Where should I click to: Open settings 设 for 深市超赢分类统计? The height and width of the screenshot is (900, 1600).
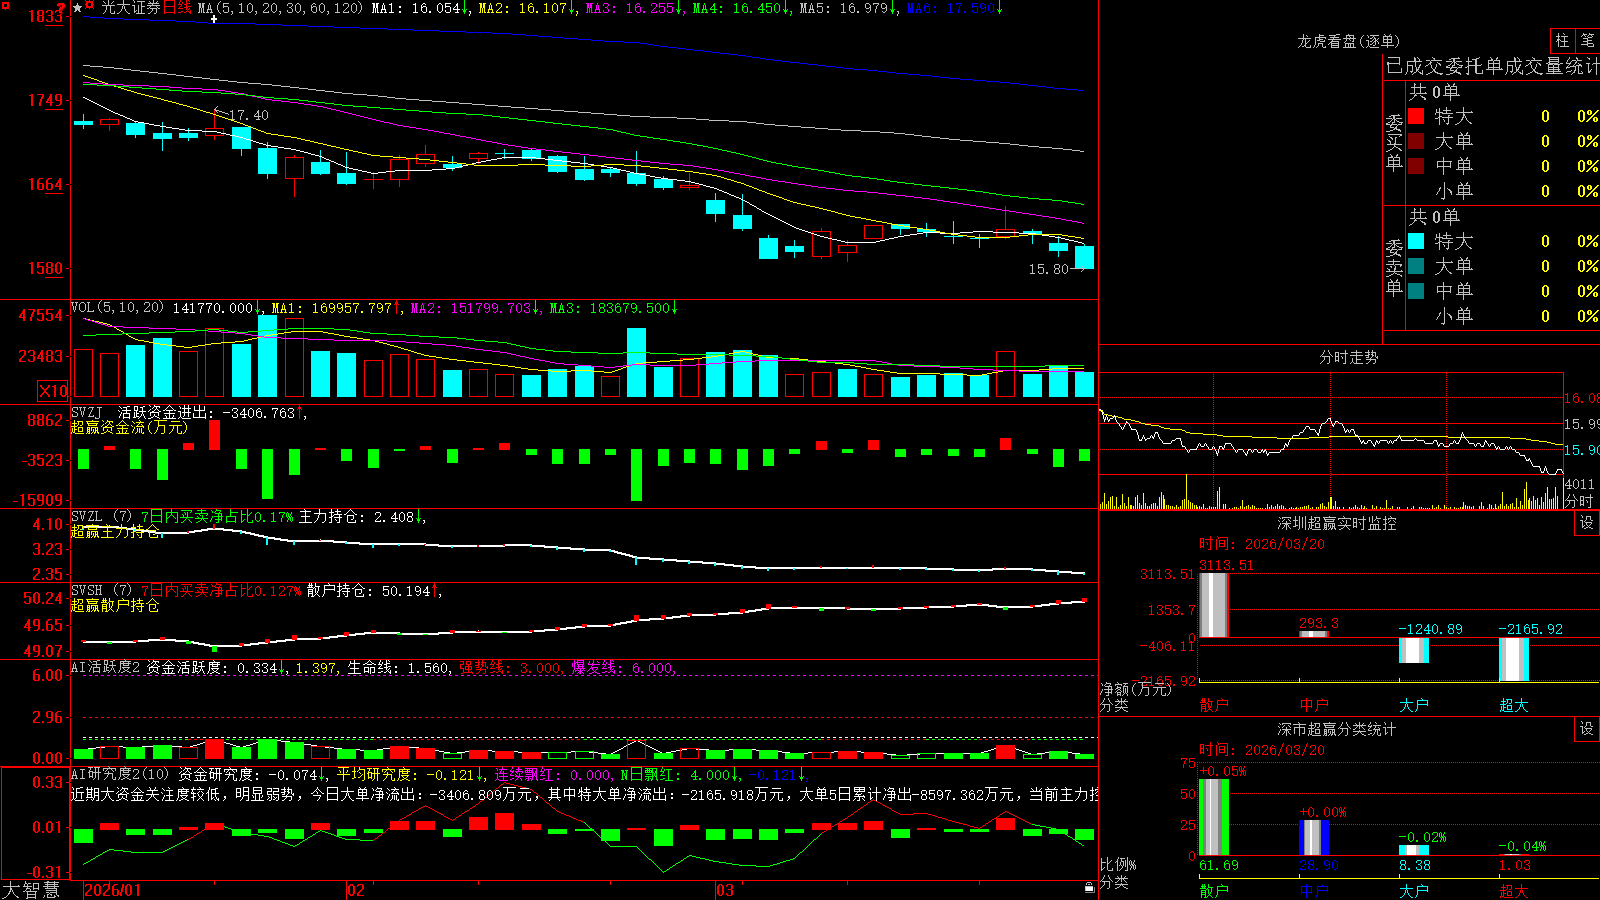coord(1587,729)
